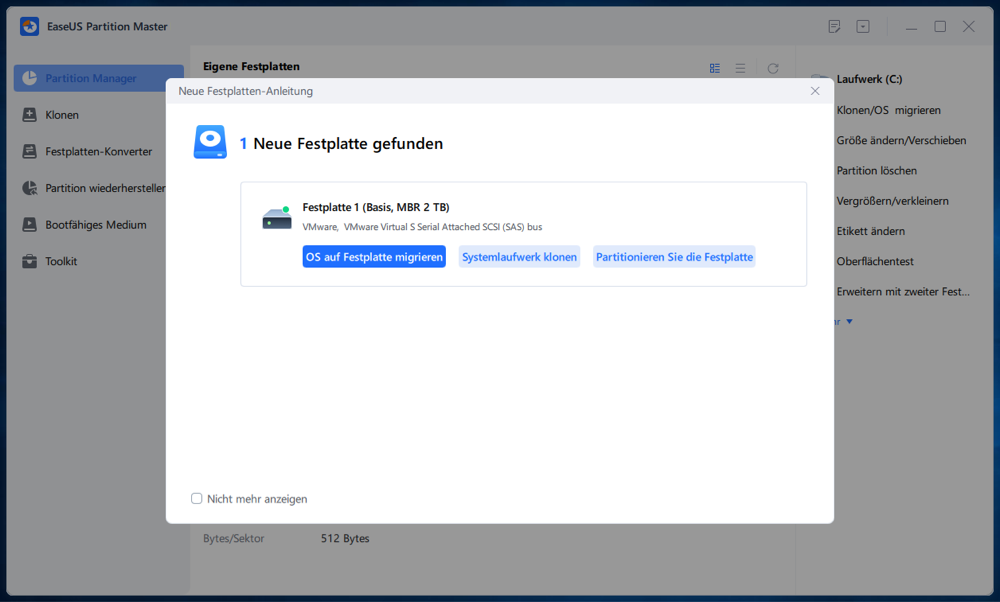
Task: Switch to the tile view of disks
Action: click(x=715, y=68)
